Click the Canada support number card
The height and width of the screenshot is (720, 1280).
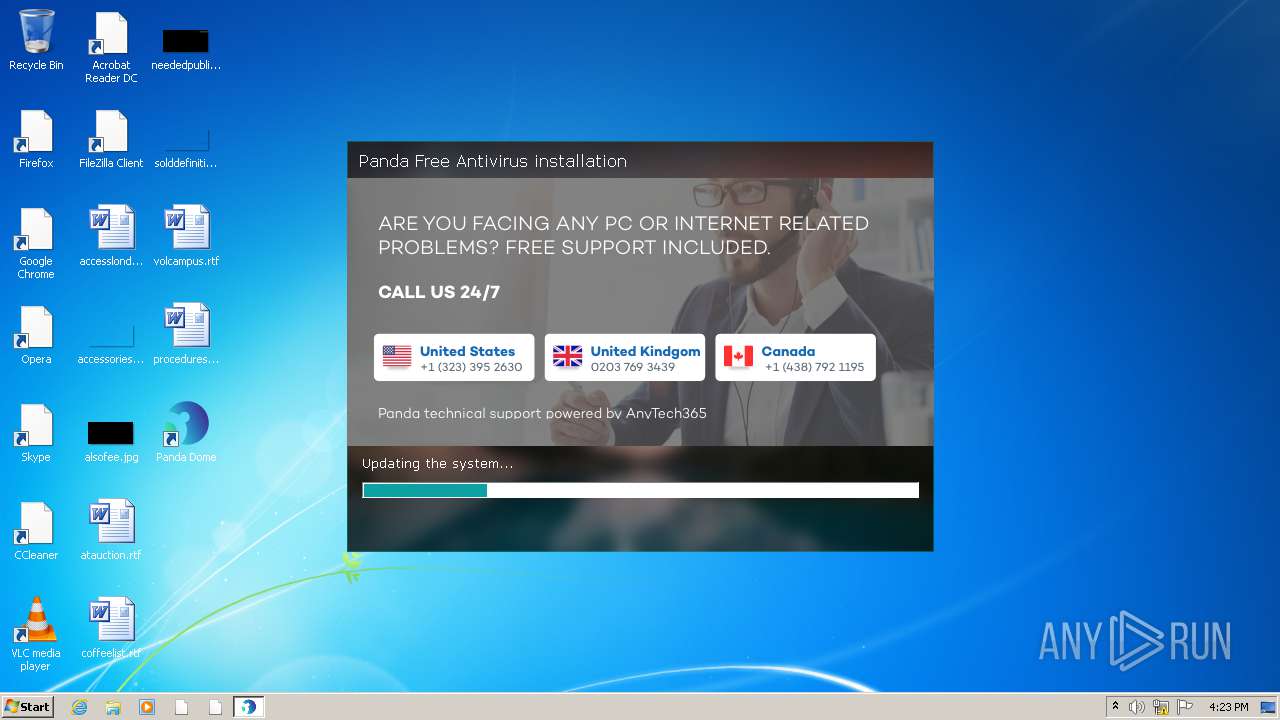(795, 357)
